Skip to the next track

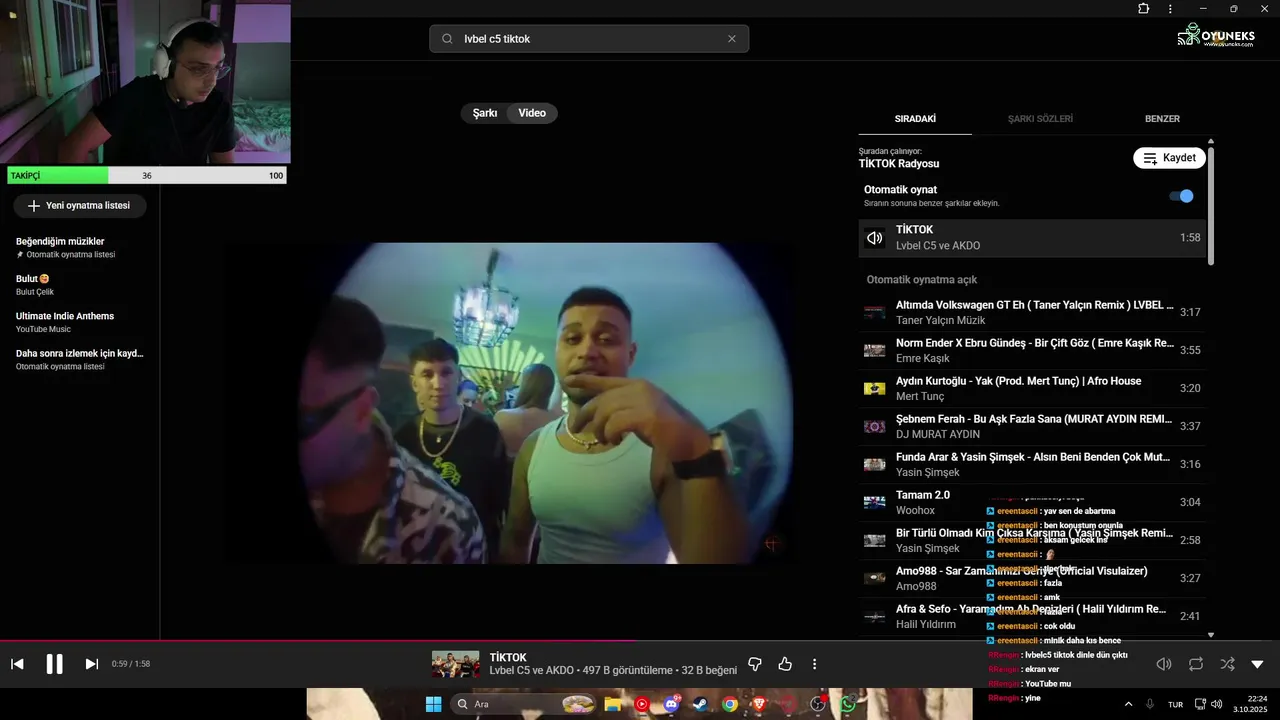(91, 664)
